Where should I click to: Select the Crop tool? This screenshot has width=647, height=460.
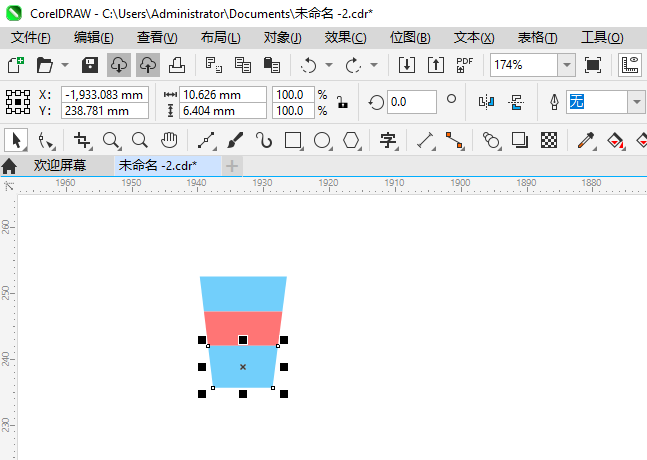coord(82,141)
